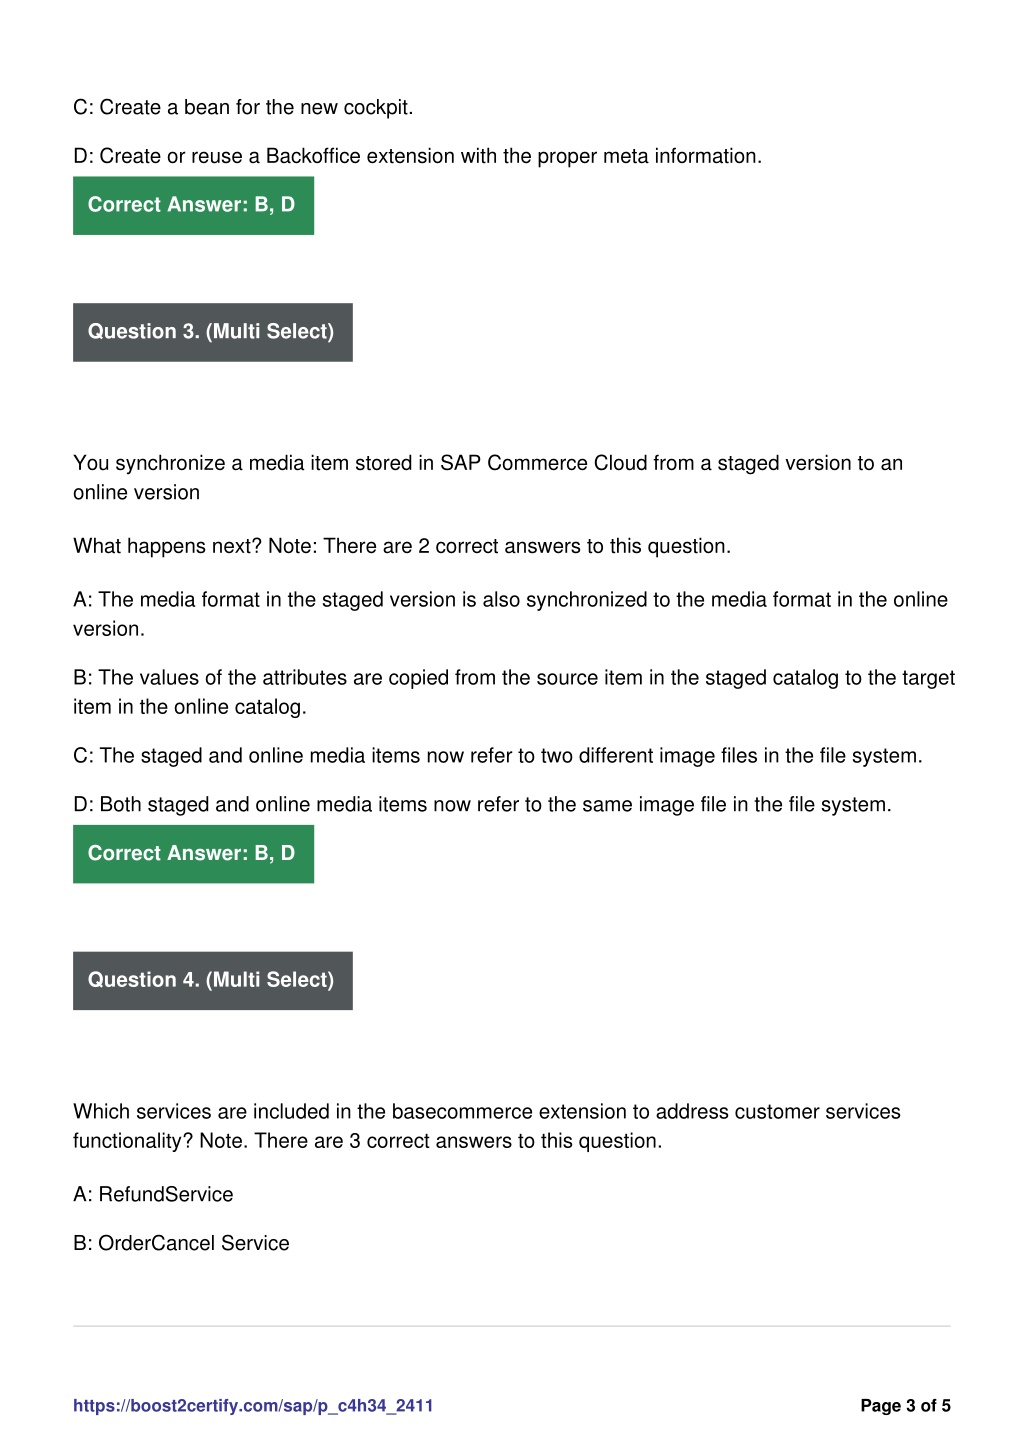
Task: Select option A about media format synchronization
Action: tap(510, 614)
